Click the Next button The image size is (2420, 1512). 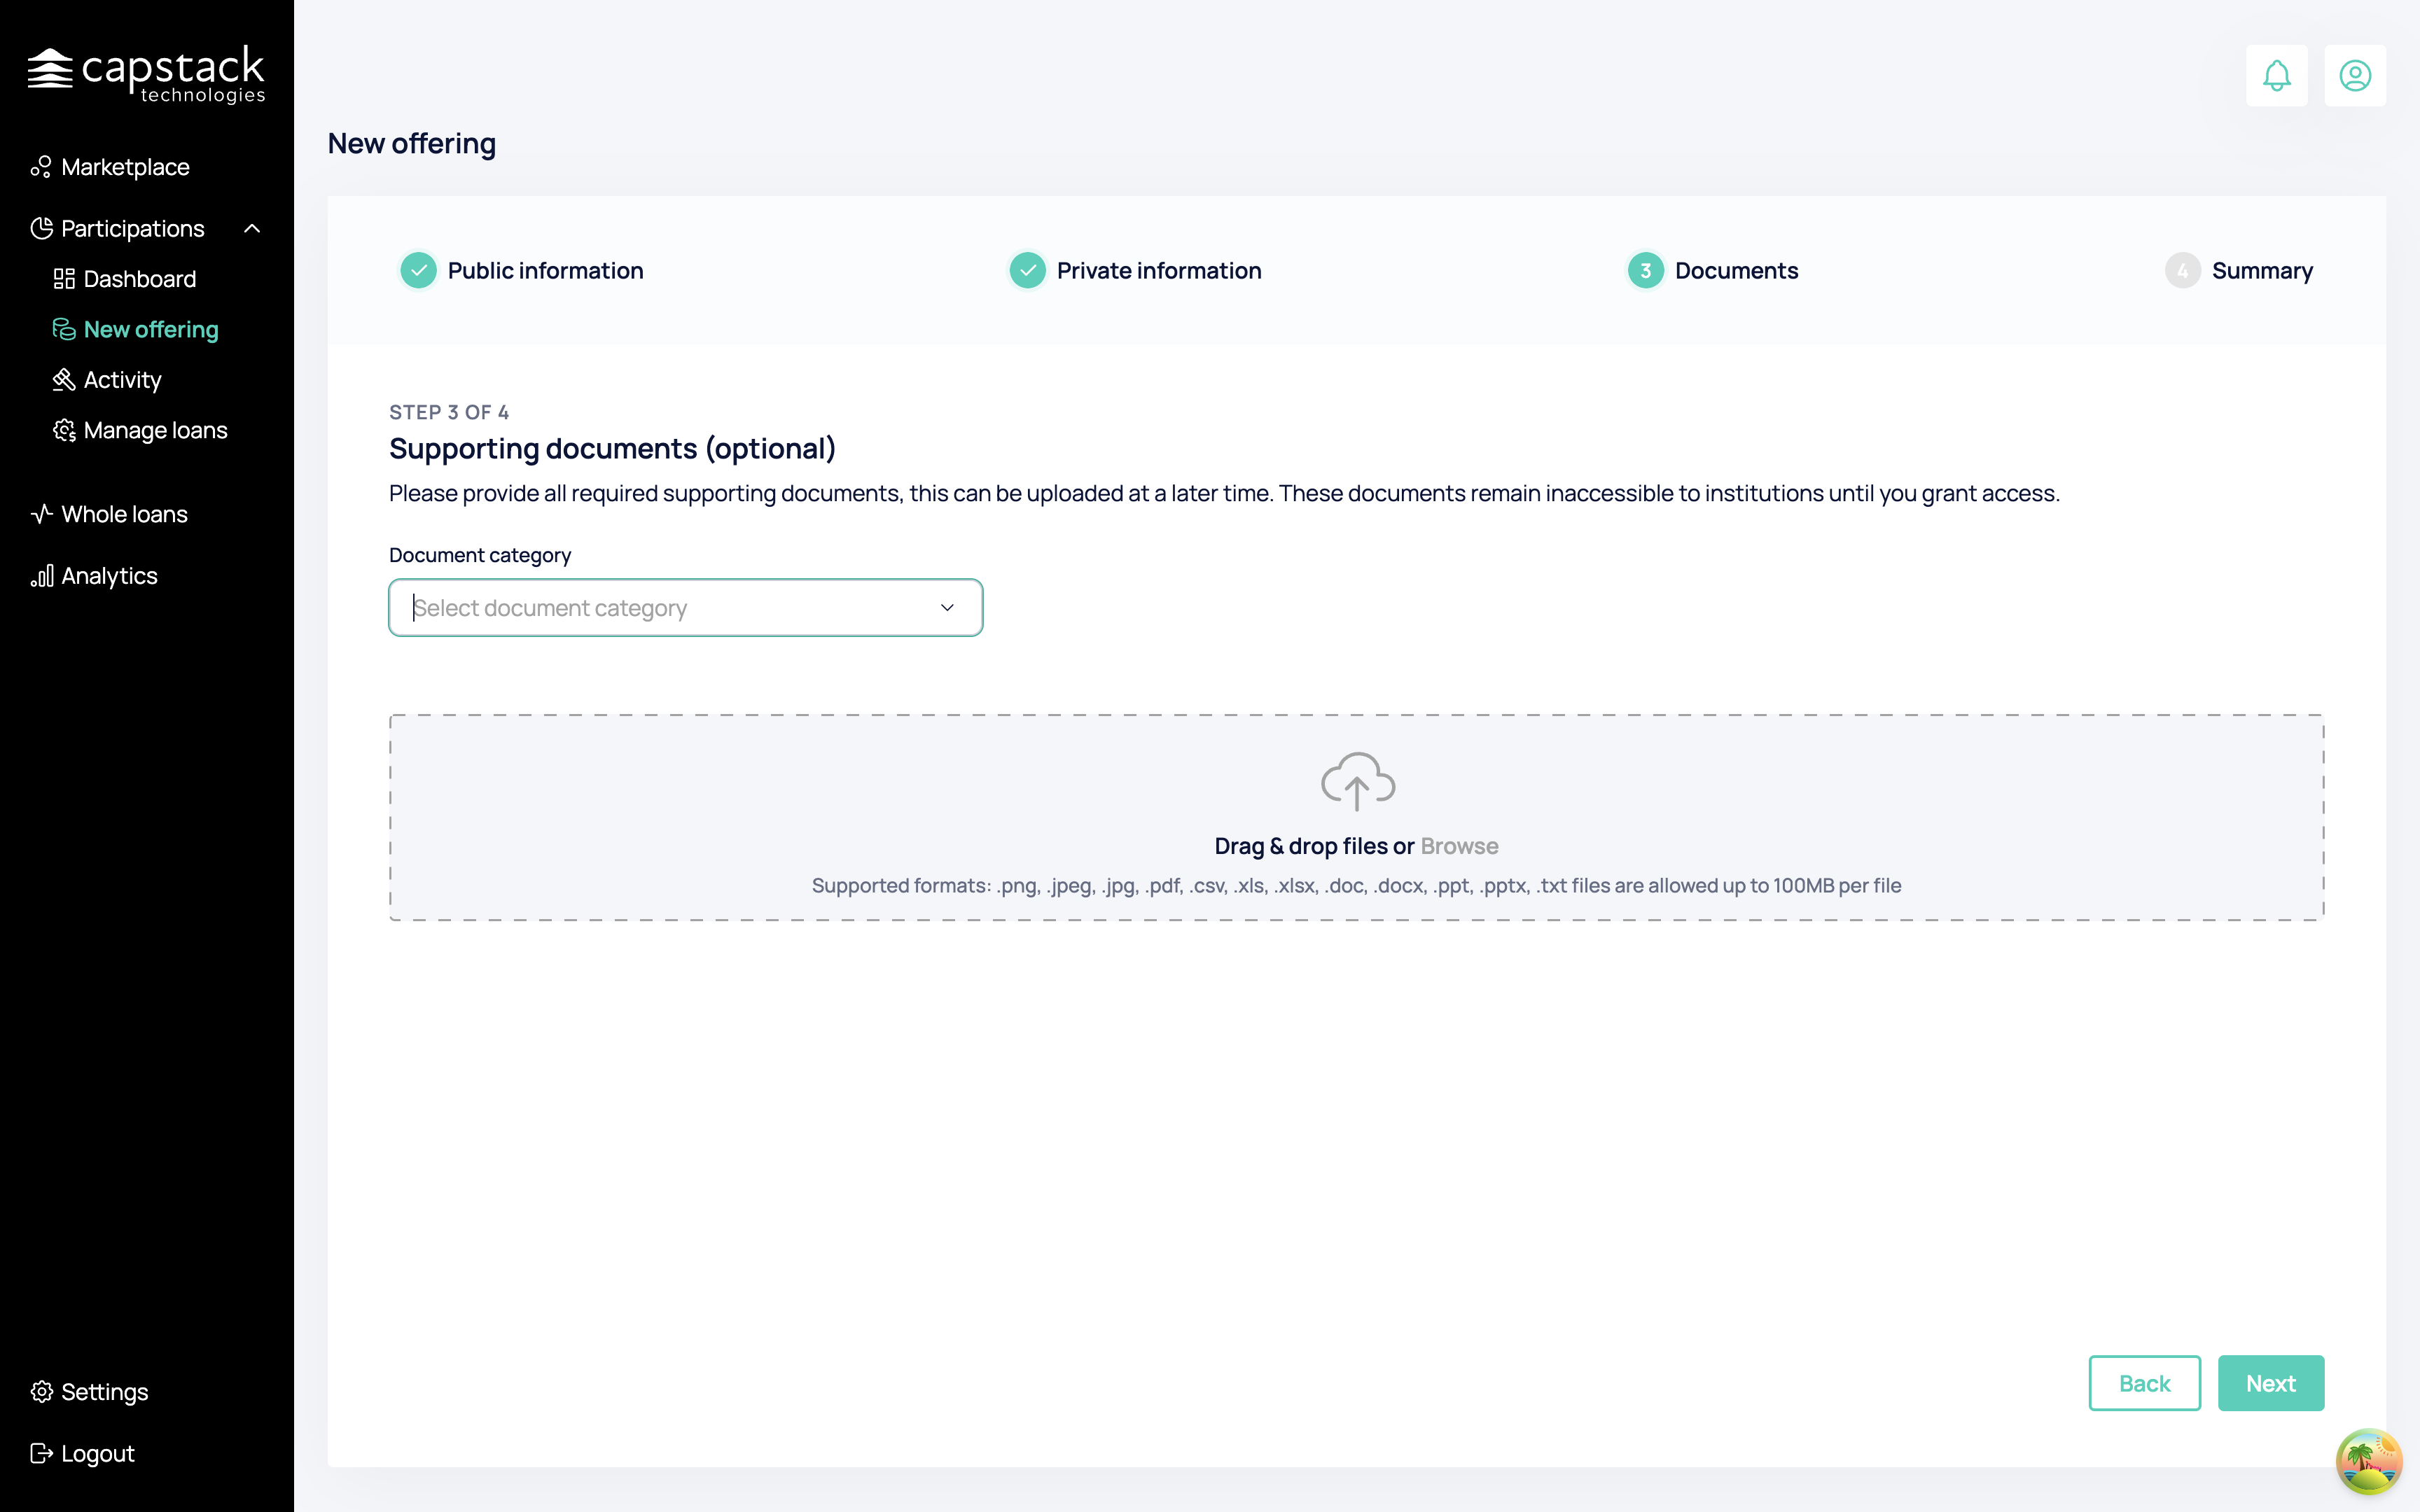(x=2270, y=1383)
